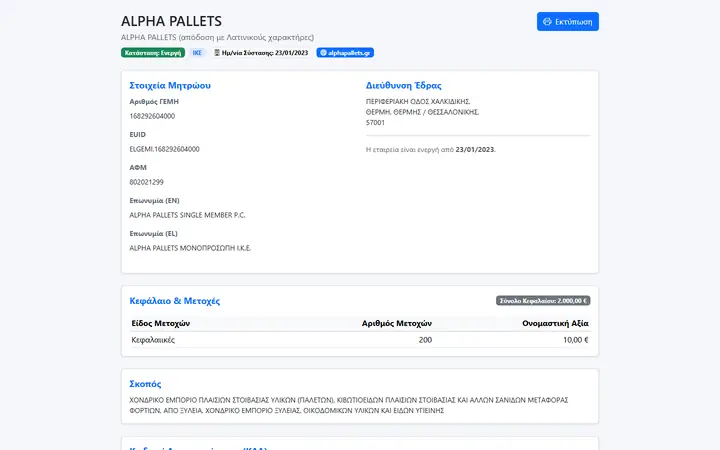
Task: Click the Σύνολο Κεφαλαίου 2.000,00 € badge
Action: (543, 301)
